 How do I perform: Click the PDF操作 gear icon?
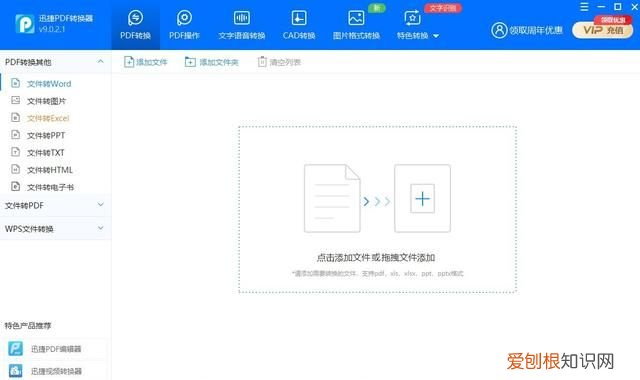pos(184,18)
